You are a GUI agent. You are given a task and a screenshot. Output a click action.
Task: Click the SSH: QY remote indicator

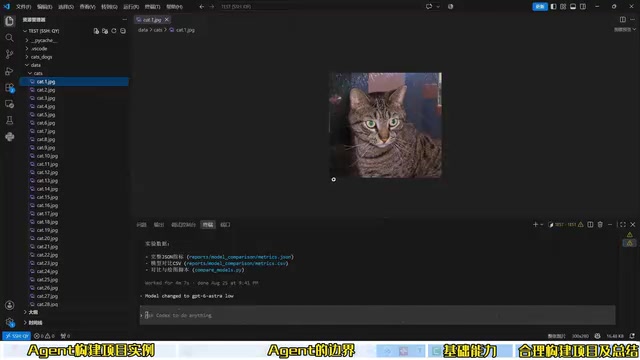coord(17,336)
